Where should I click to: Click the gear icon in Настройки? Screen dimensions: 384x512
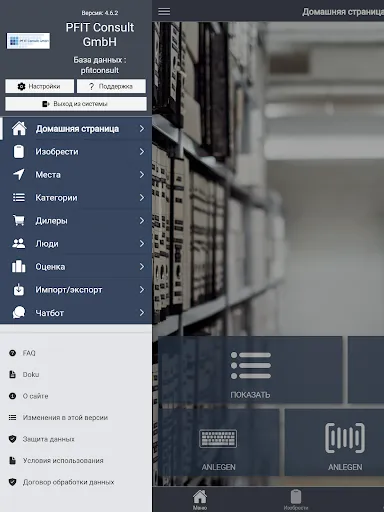pyautogui.click(x=21, y=86)
